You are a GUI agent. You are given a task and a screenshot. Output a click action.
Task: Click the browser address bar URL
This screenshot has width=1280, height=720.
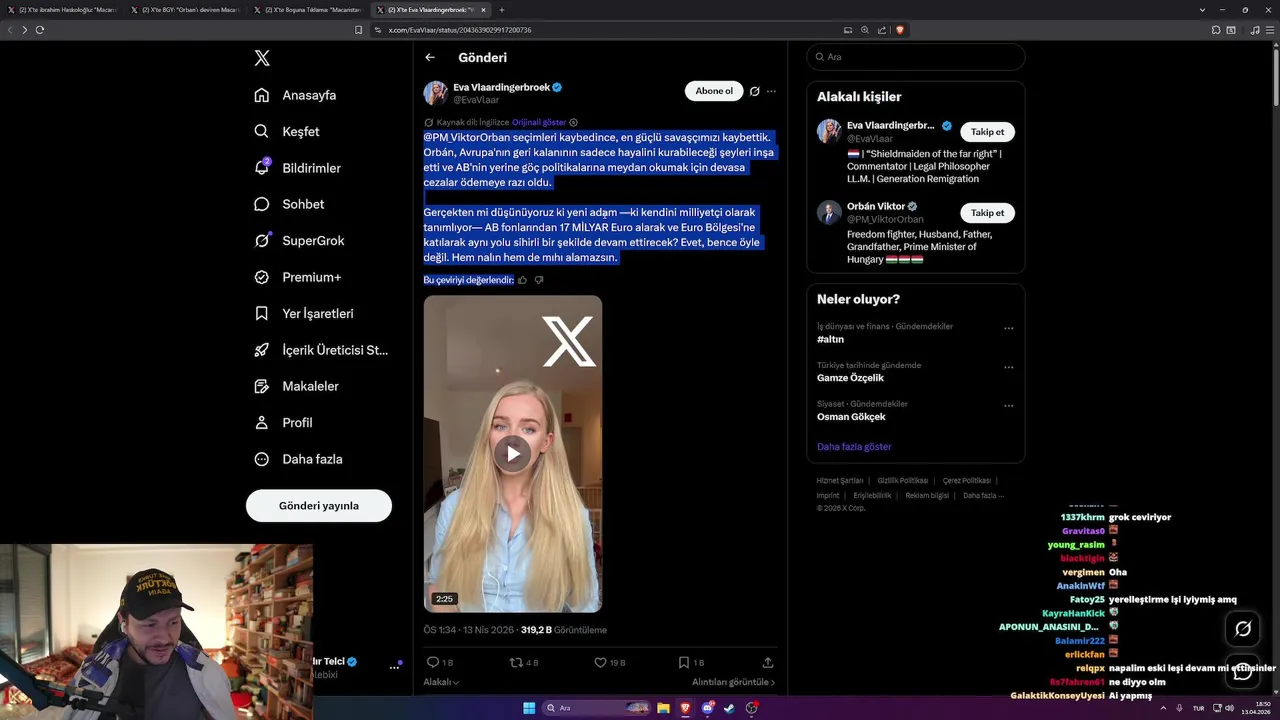pos(459,30)
